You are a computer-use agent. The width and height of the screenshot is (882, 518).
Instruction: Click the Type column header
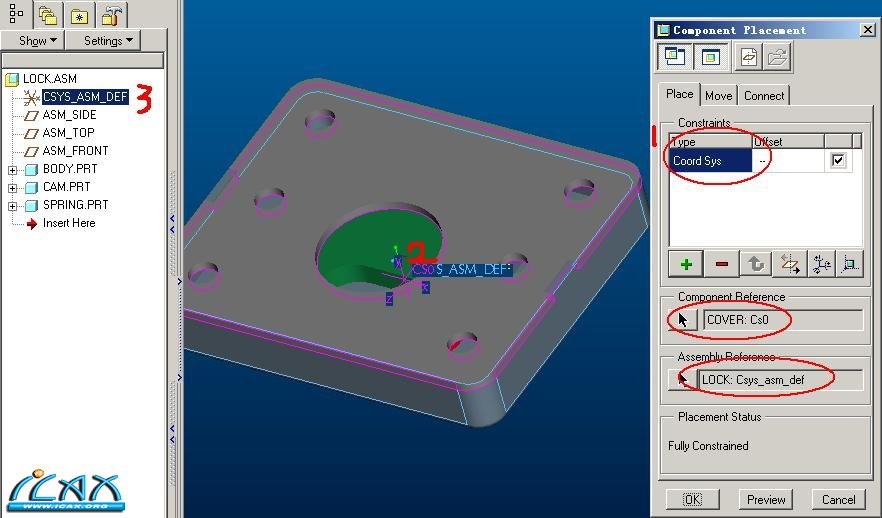(710, 142)
